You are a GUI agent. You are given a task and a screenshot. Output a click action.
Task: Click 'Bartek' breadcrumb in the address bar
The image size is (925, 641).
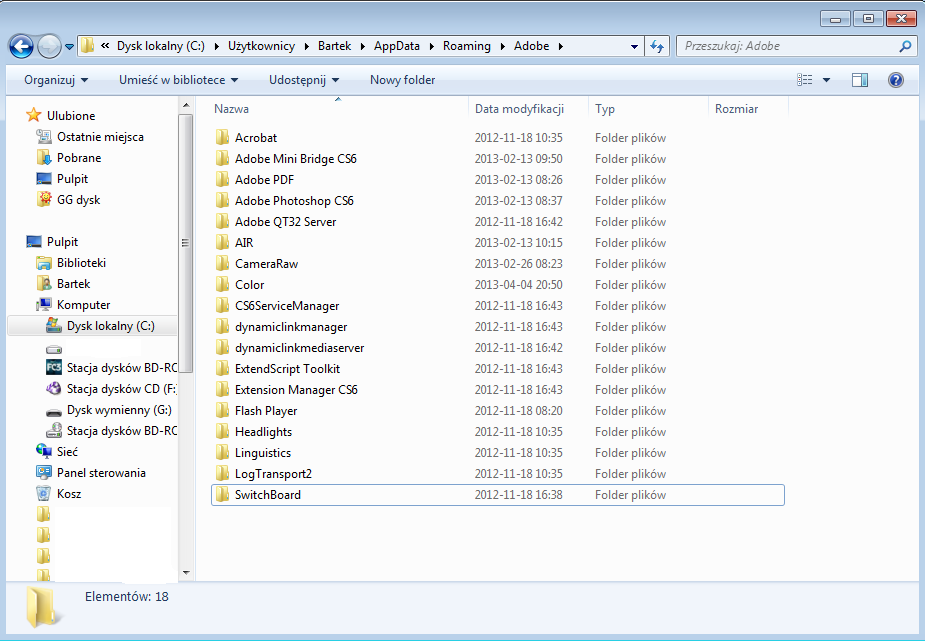(x=334, y=46)
